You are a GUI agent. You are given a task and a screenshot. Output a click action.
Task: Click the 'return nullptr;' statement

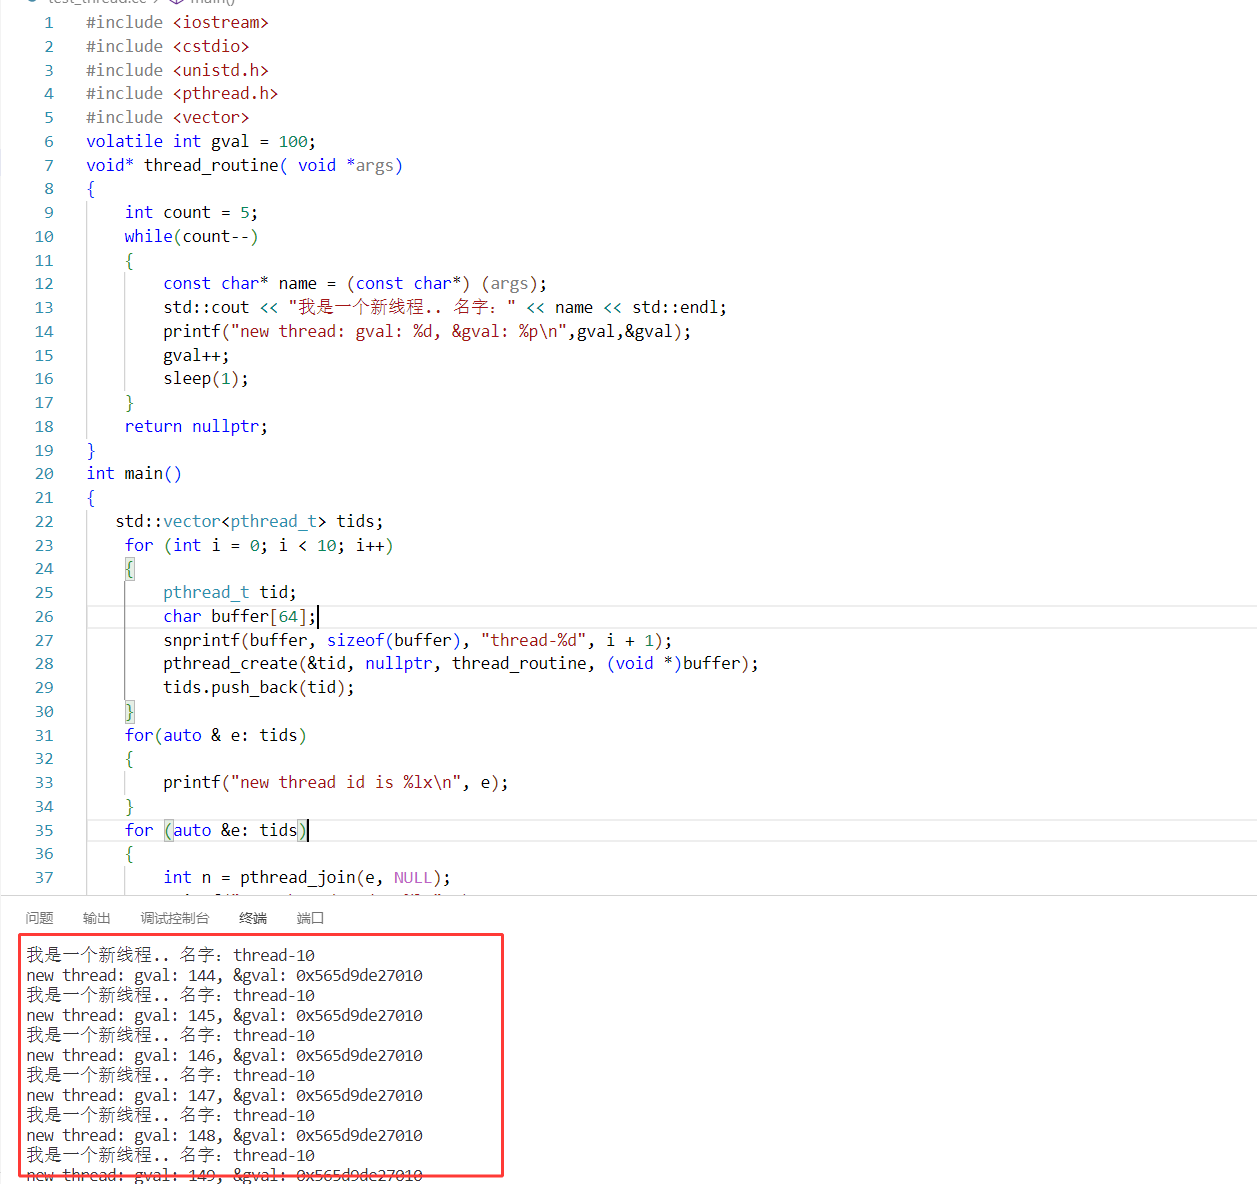click(x=196, y=426)
